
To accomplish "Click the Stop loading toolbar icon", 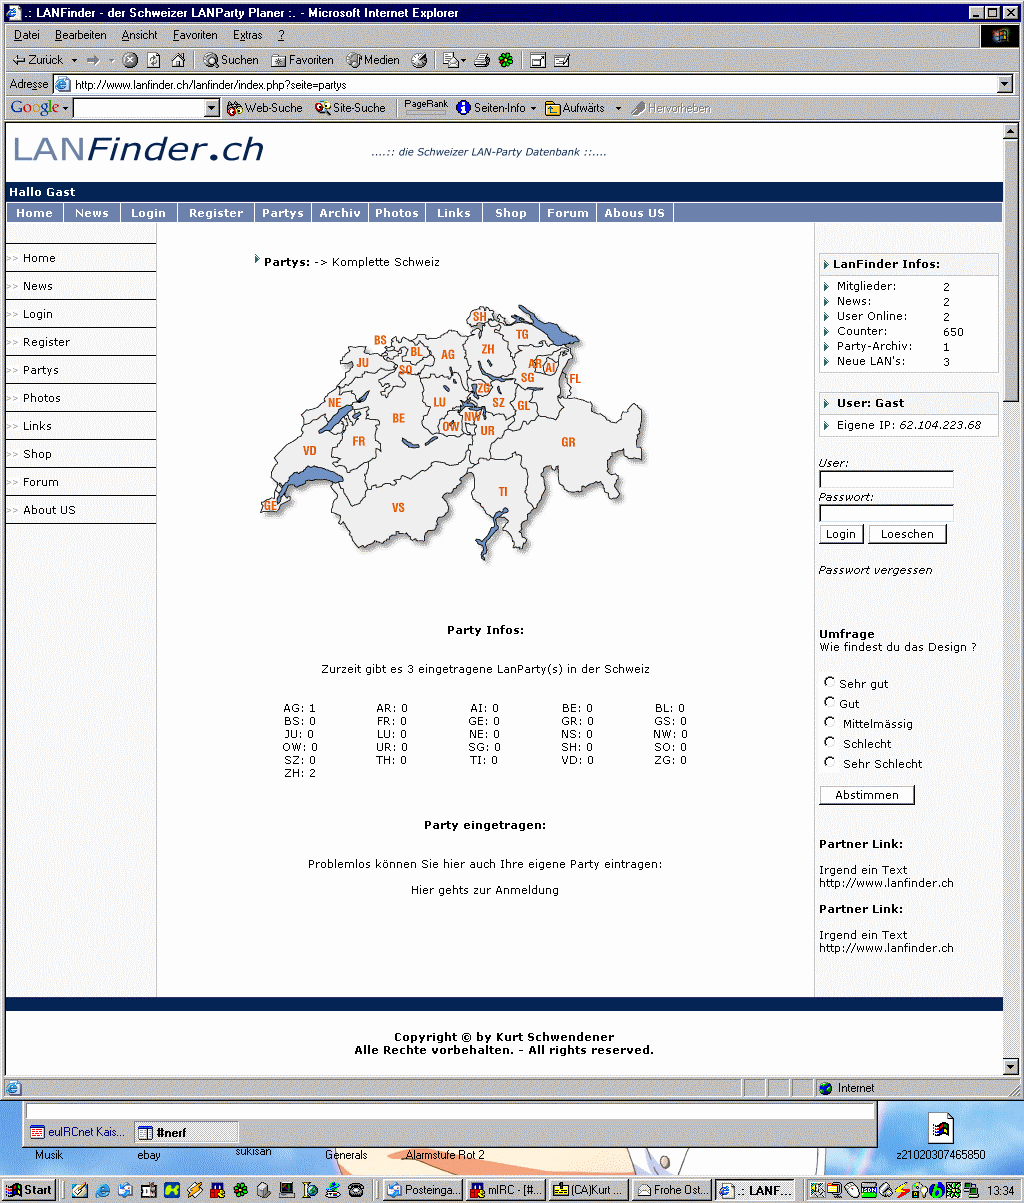I will pyautogui.click(x=130, y=60).
